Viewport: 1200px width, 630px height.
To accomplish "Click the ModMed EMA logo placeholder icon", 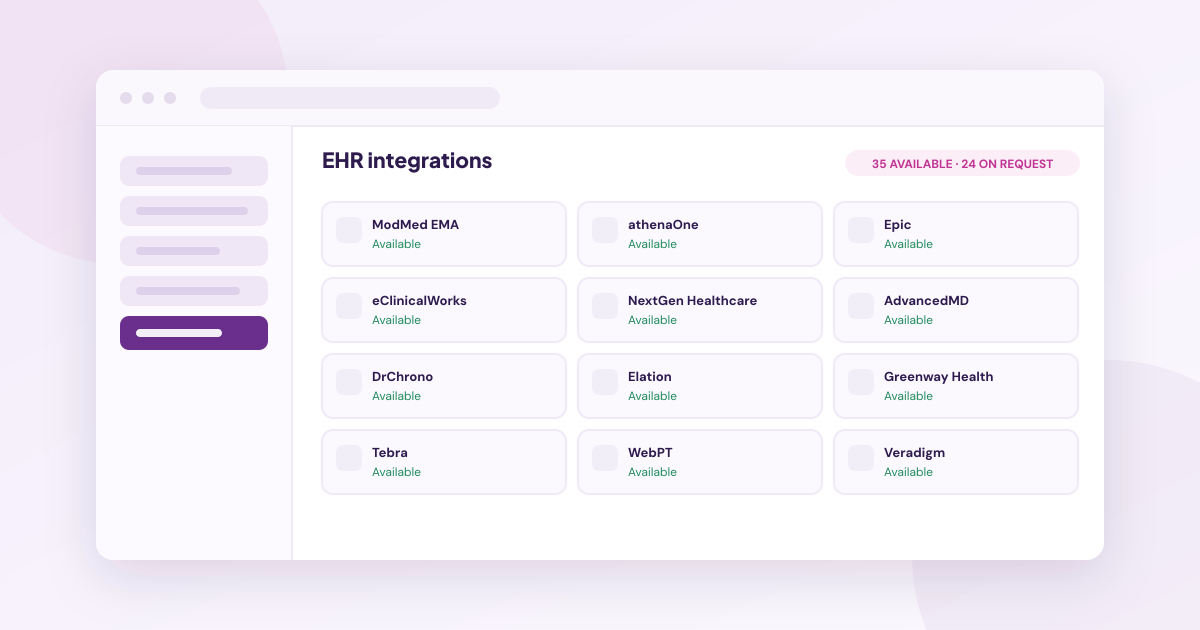I will (x=349, y=230).
